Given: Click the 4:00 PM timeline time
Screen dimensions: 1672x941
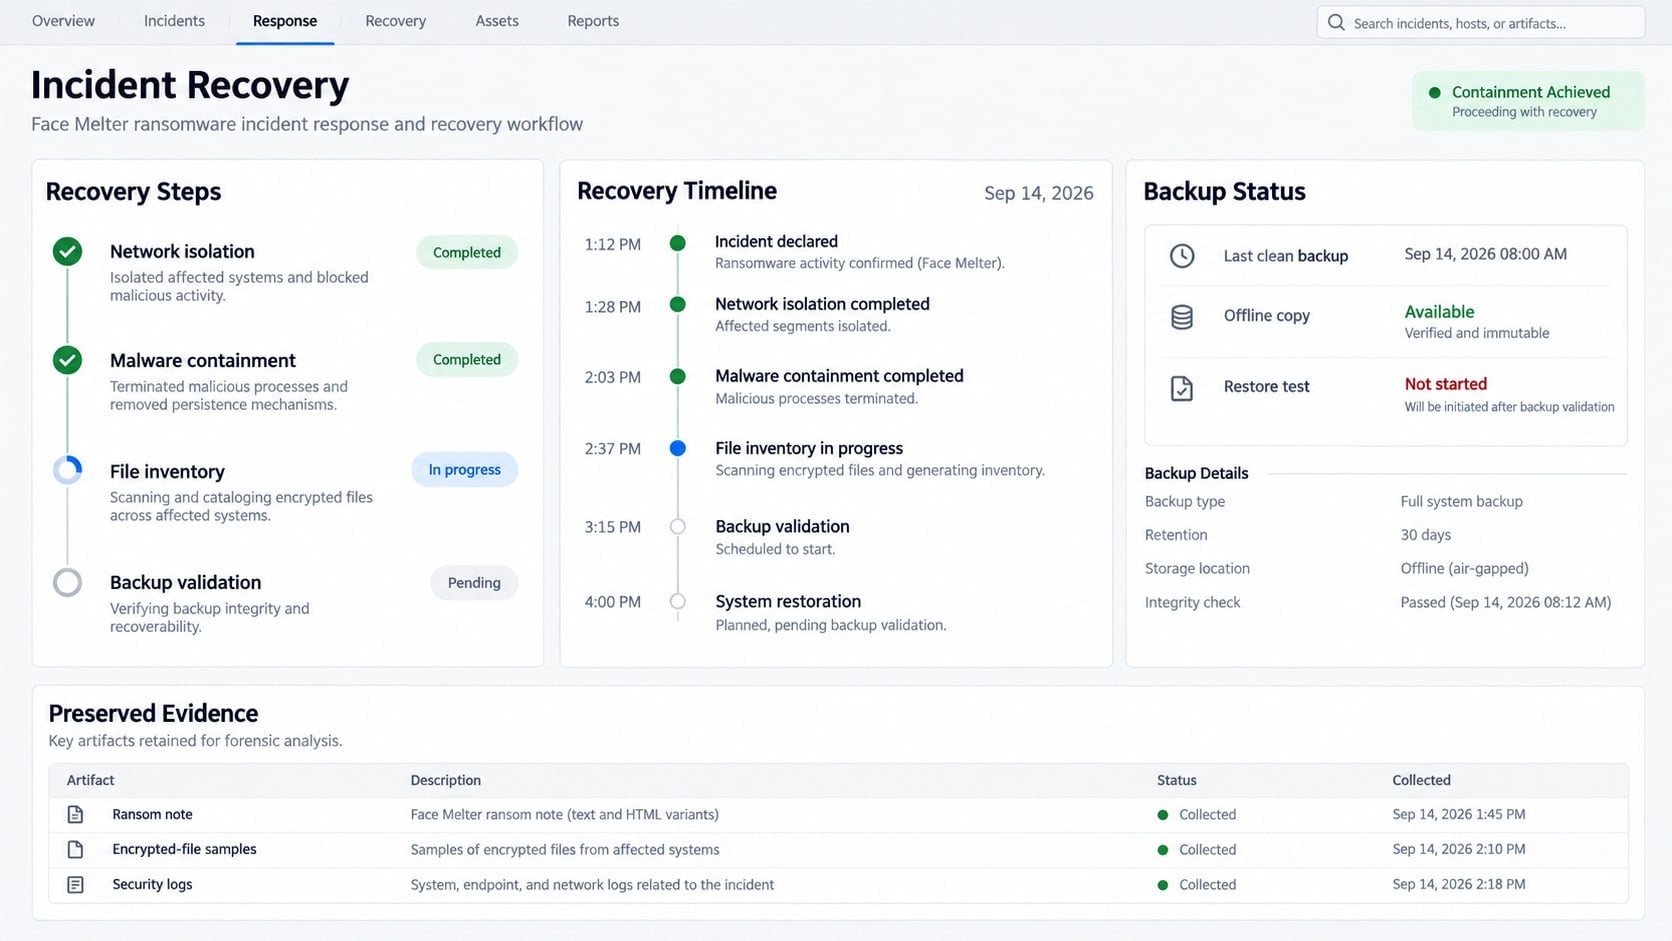Looking at the screenshot, I should [x=613, y=602].
